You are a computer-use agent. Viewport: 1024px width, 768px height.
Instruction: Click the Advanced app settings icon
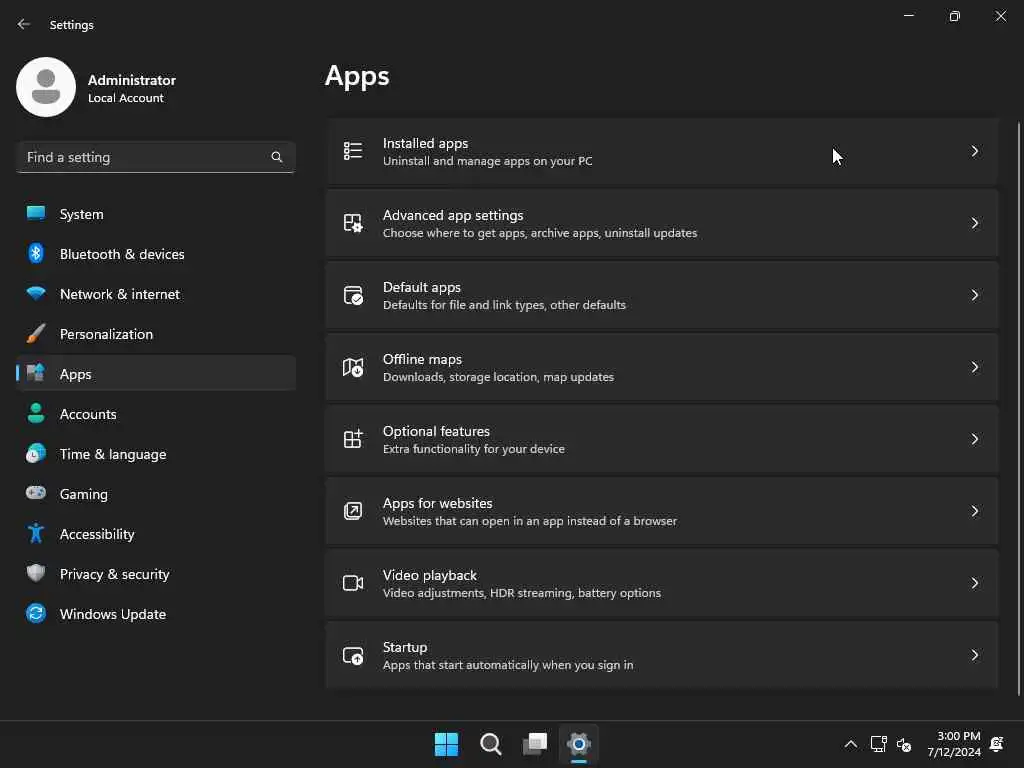click(353, 223)
